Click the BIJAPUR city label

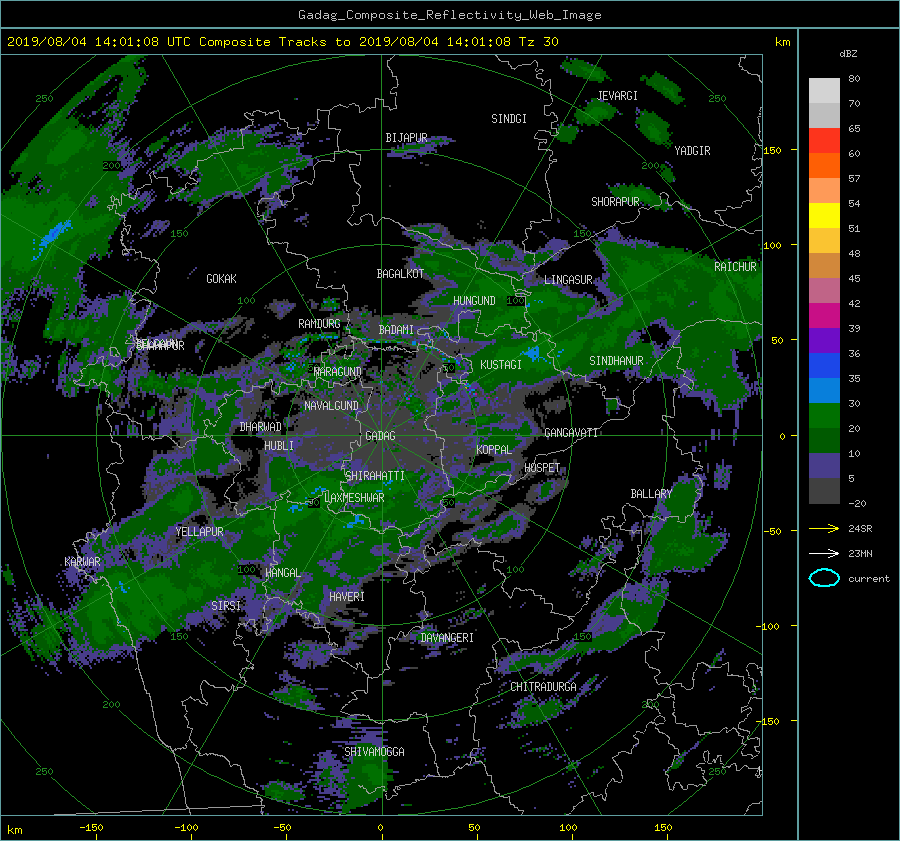[406, 138]
